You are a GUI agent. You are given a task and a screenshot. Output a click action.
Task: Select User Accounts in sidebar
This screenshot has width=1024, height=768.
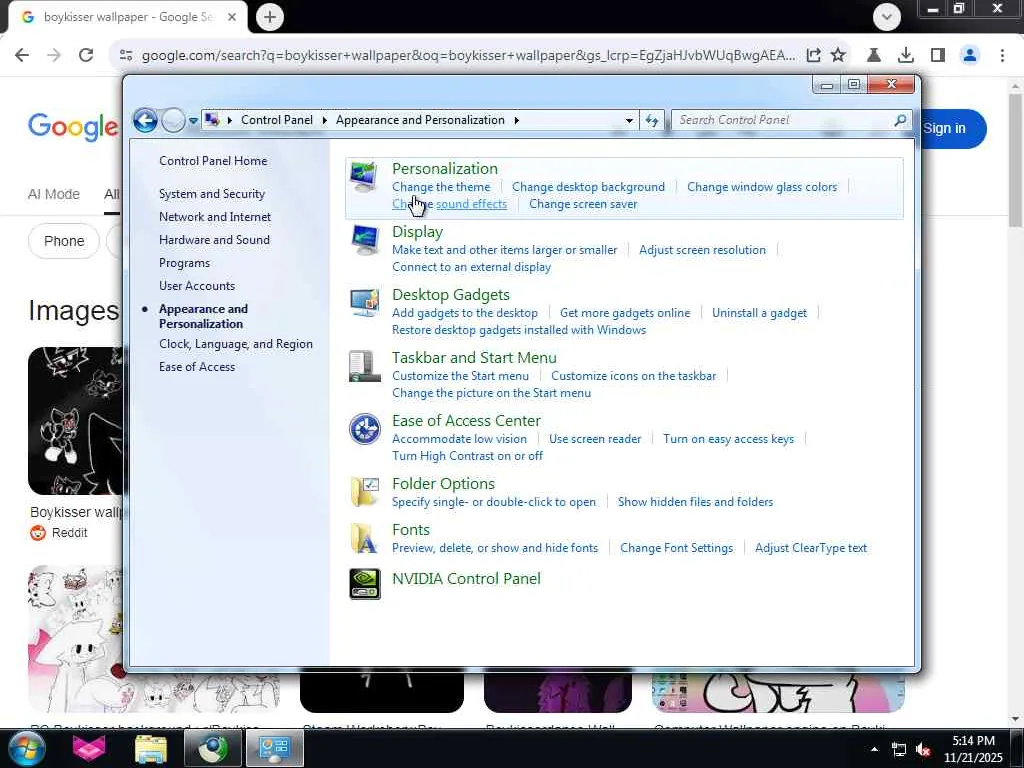pos(197,285)
